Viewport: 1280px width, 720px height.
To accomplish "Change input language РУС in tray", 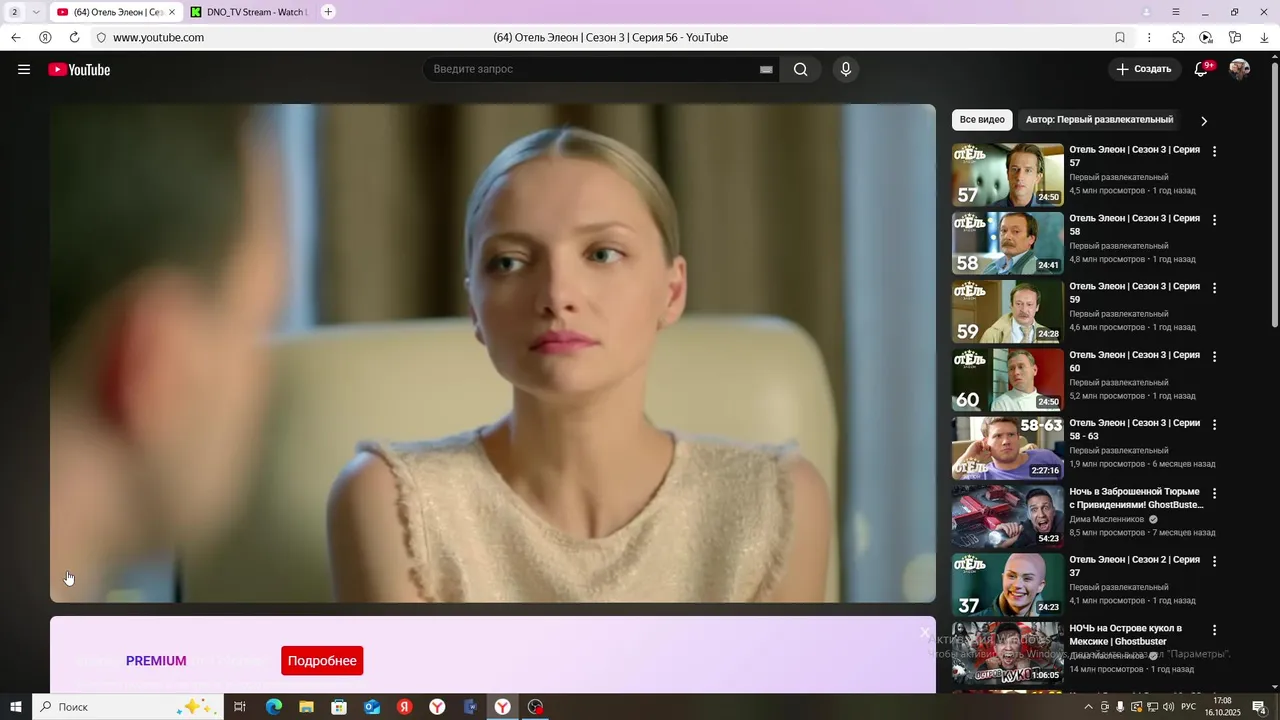I will (x=1189, y=707).
